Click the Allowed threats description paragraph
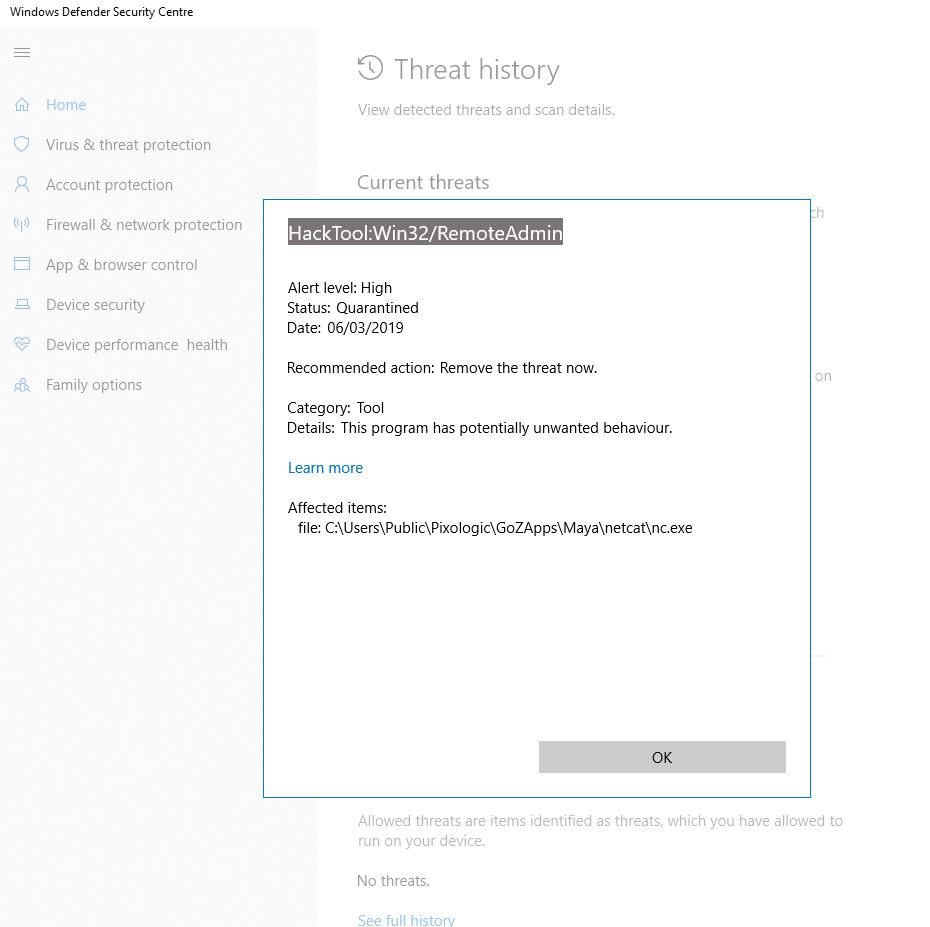Image resolution: width=930 pixels, height=927 pixels. 600,831
